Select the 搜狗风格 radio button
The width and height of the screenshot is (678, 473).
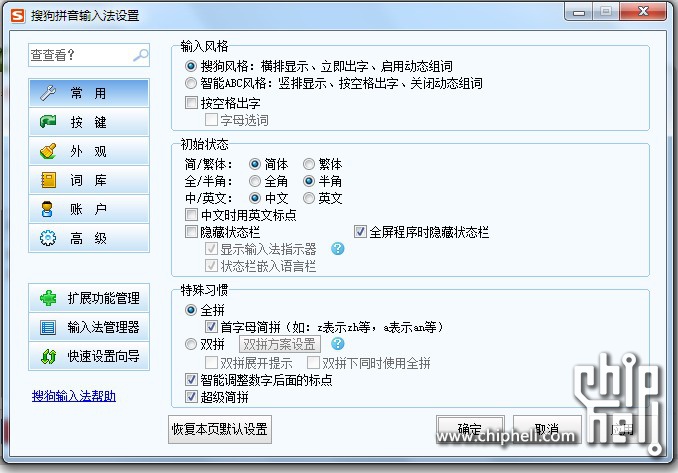[x=191, y=66]
